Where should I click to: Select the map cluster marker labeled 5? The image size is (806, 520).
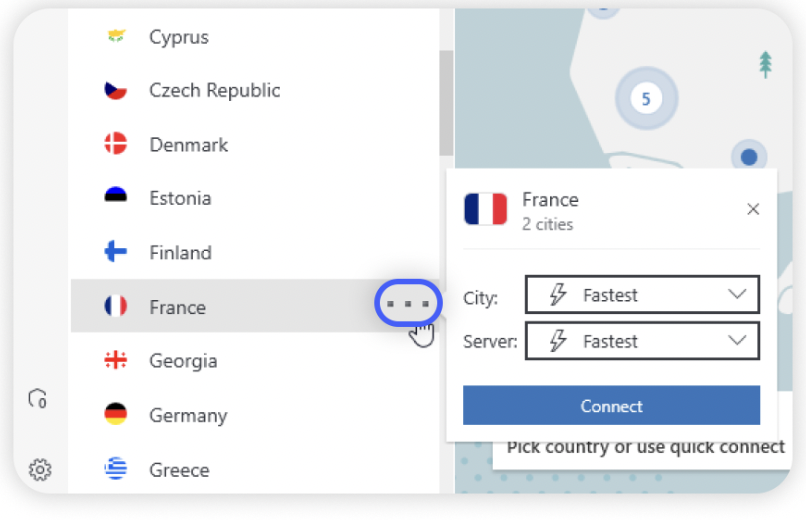pos(646,98)
